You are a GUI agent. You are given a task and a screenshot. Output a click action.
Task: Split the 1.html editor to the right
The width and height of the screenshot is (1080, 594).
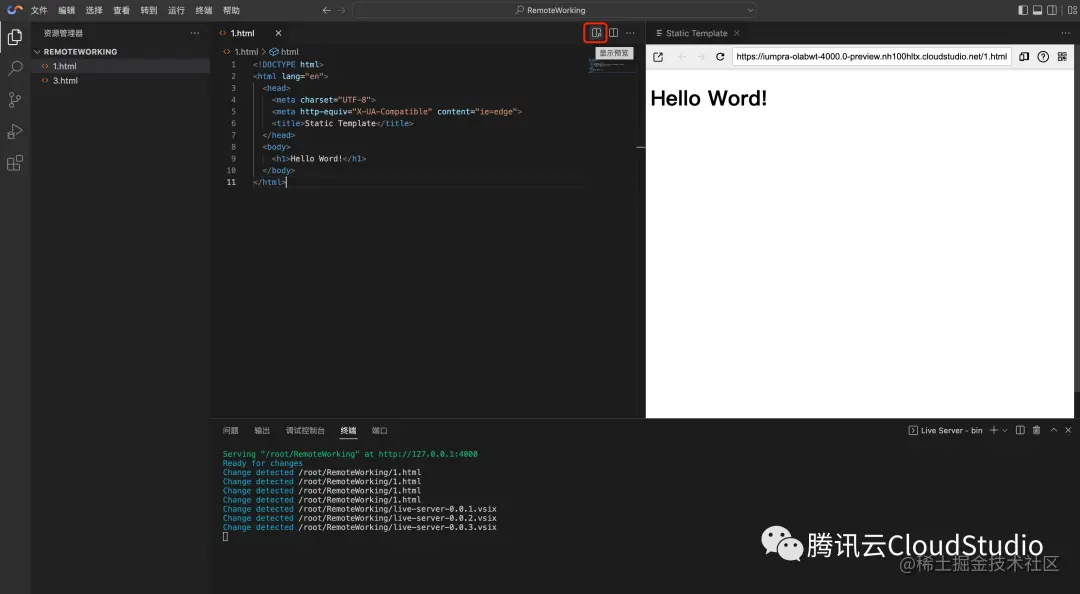point(613,32)
